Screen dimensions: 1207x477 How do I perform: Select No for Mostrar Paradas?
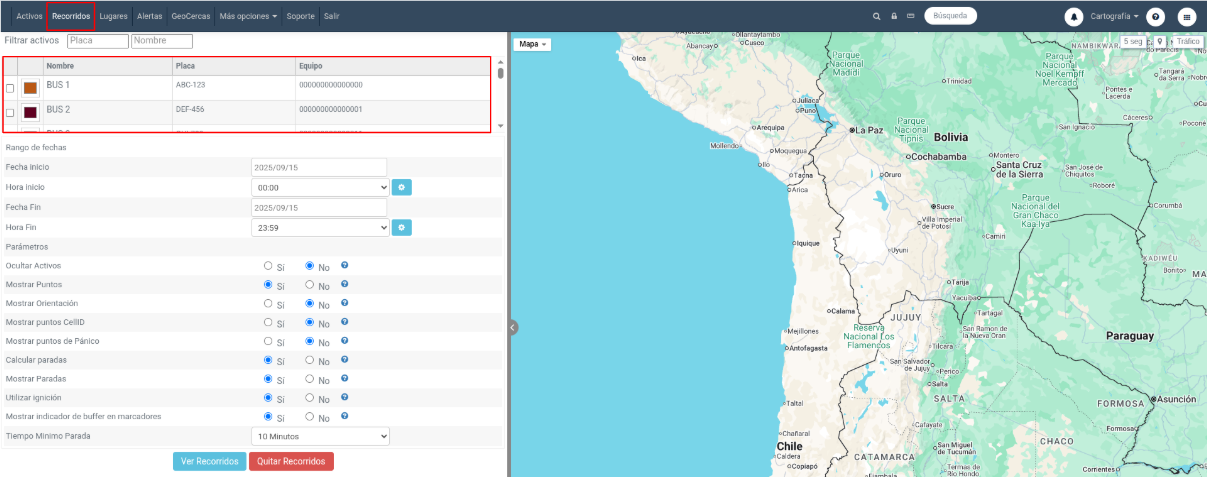click(310, 379)
